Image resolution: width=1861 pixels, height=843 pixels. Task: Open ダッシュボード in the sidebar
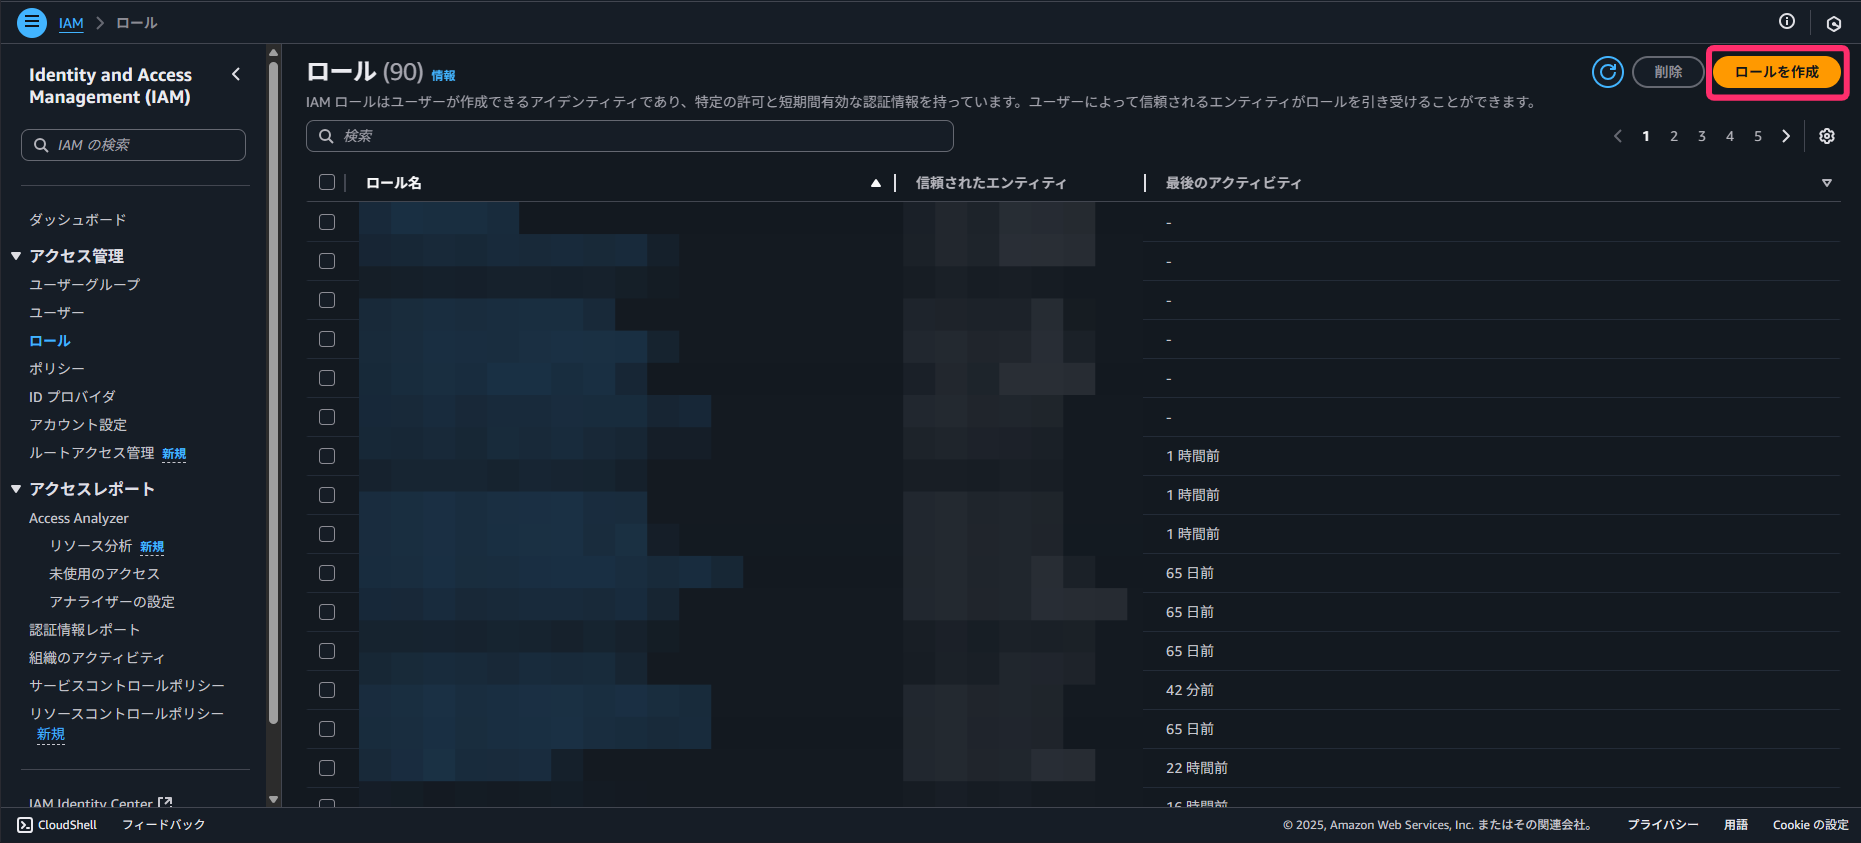coord(78,220)
